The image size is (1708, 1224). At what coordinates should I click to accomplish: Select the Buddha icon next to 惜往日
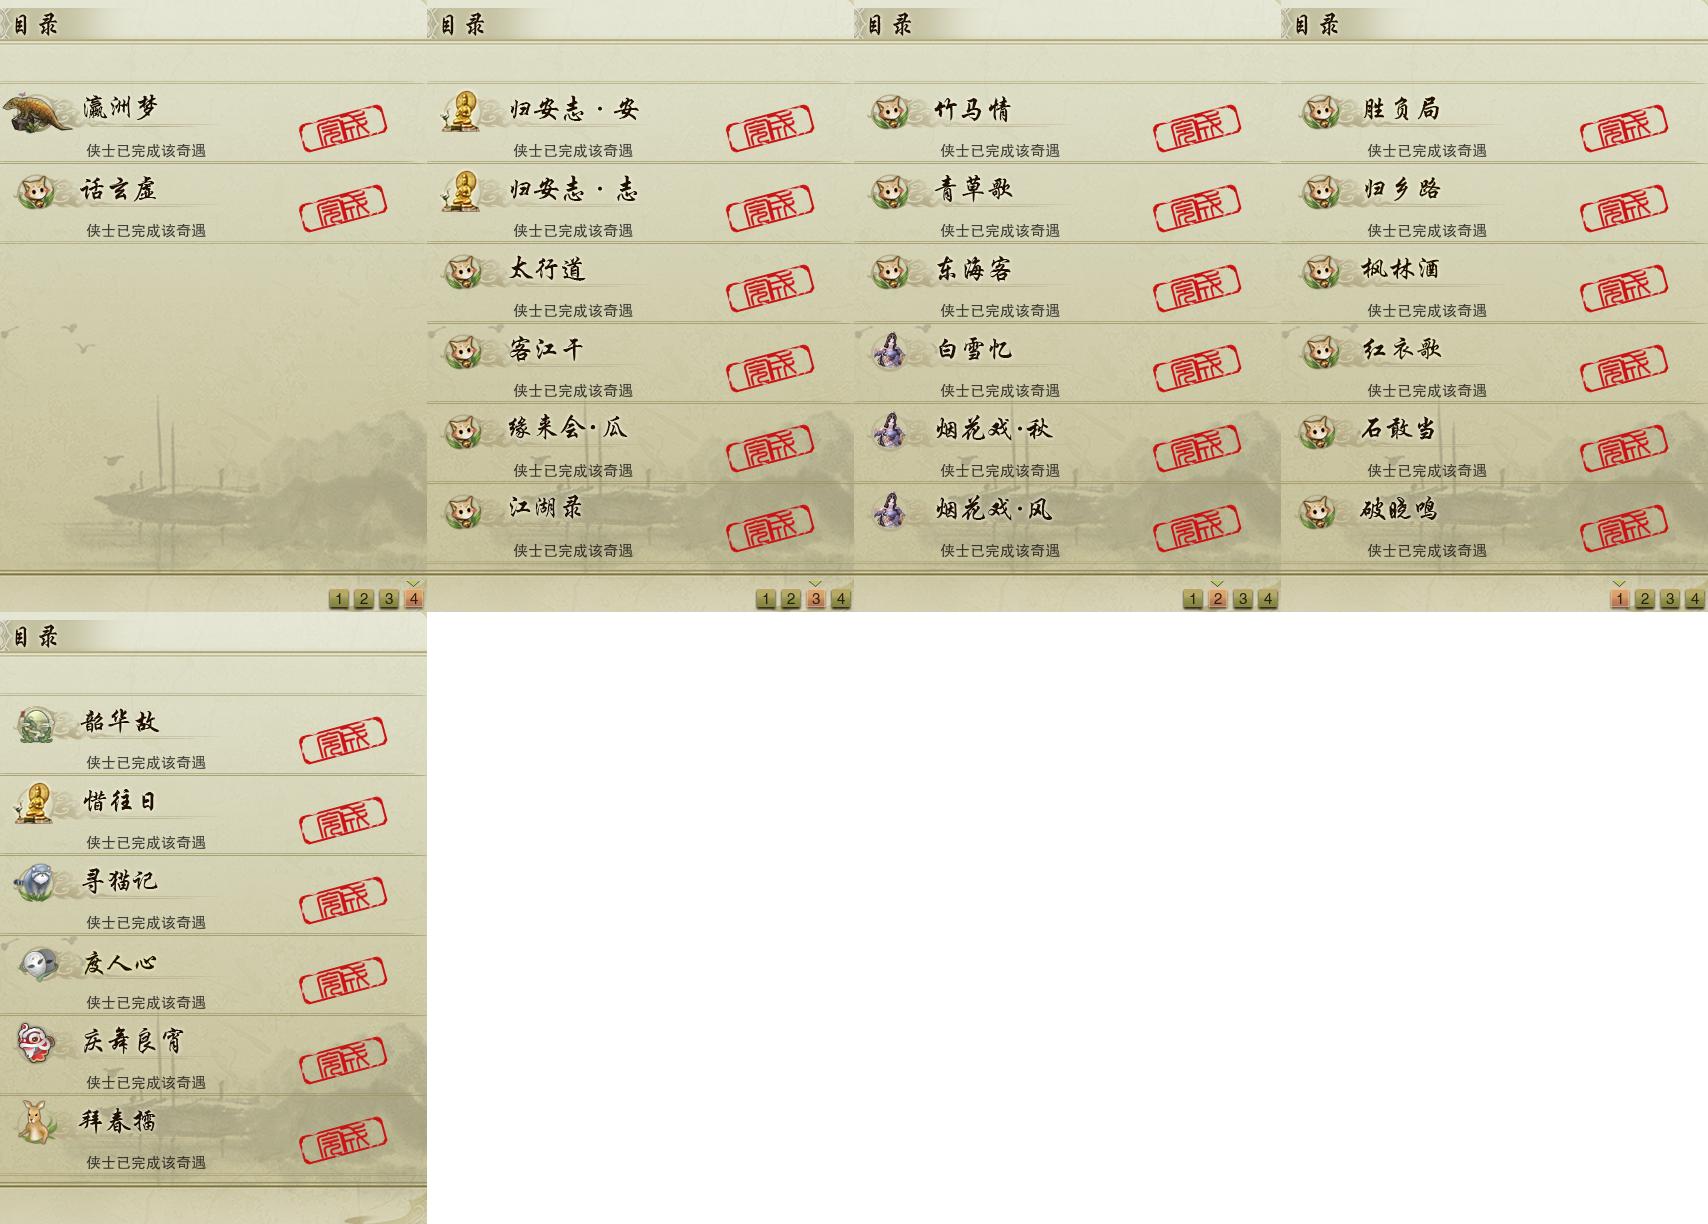click(35, 803)
